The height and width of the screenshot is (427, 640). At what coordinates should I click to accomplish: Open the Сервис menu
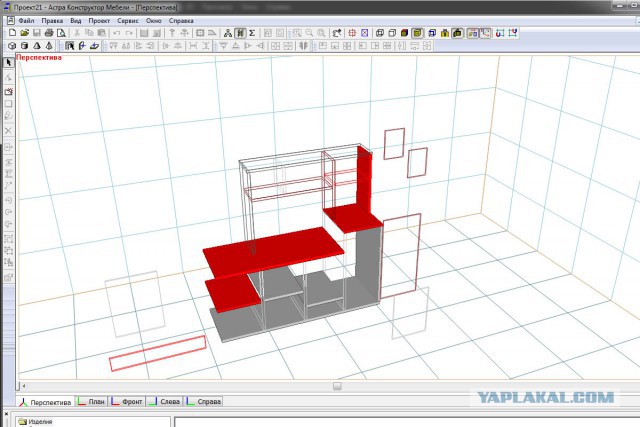(x=128, y=20)
